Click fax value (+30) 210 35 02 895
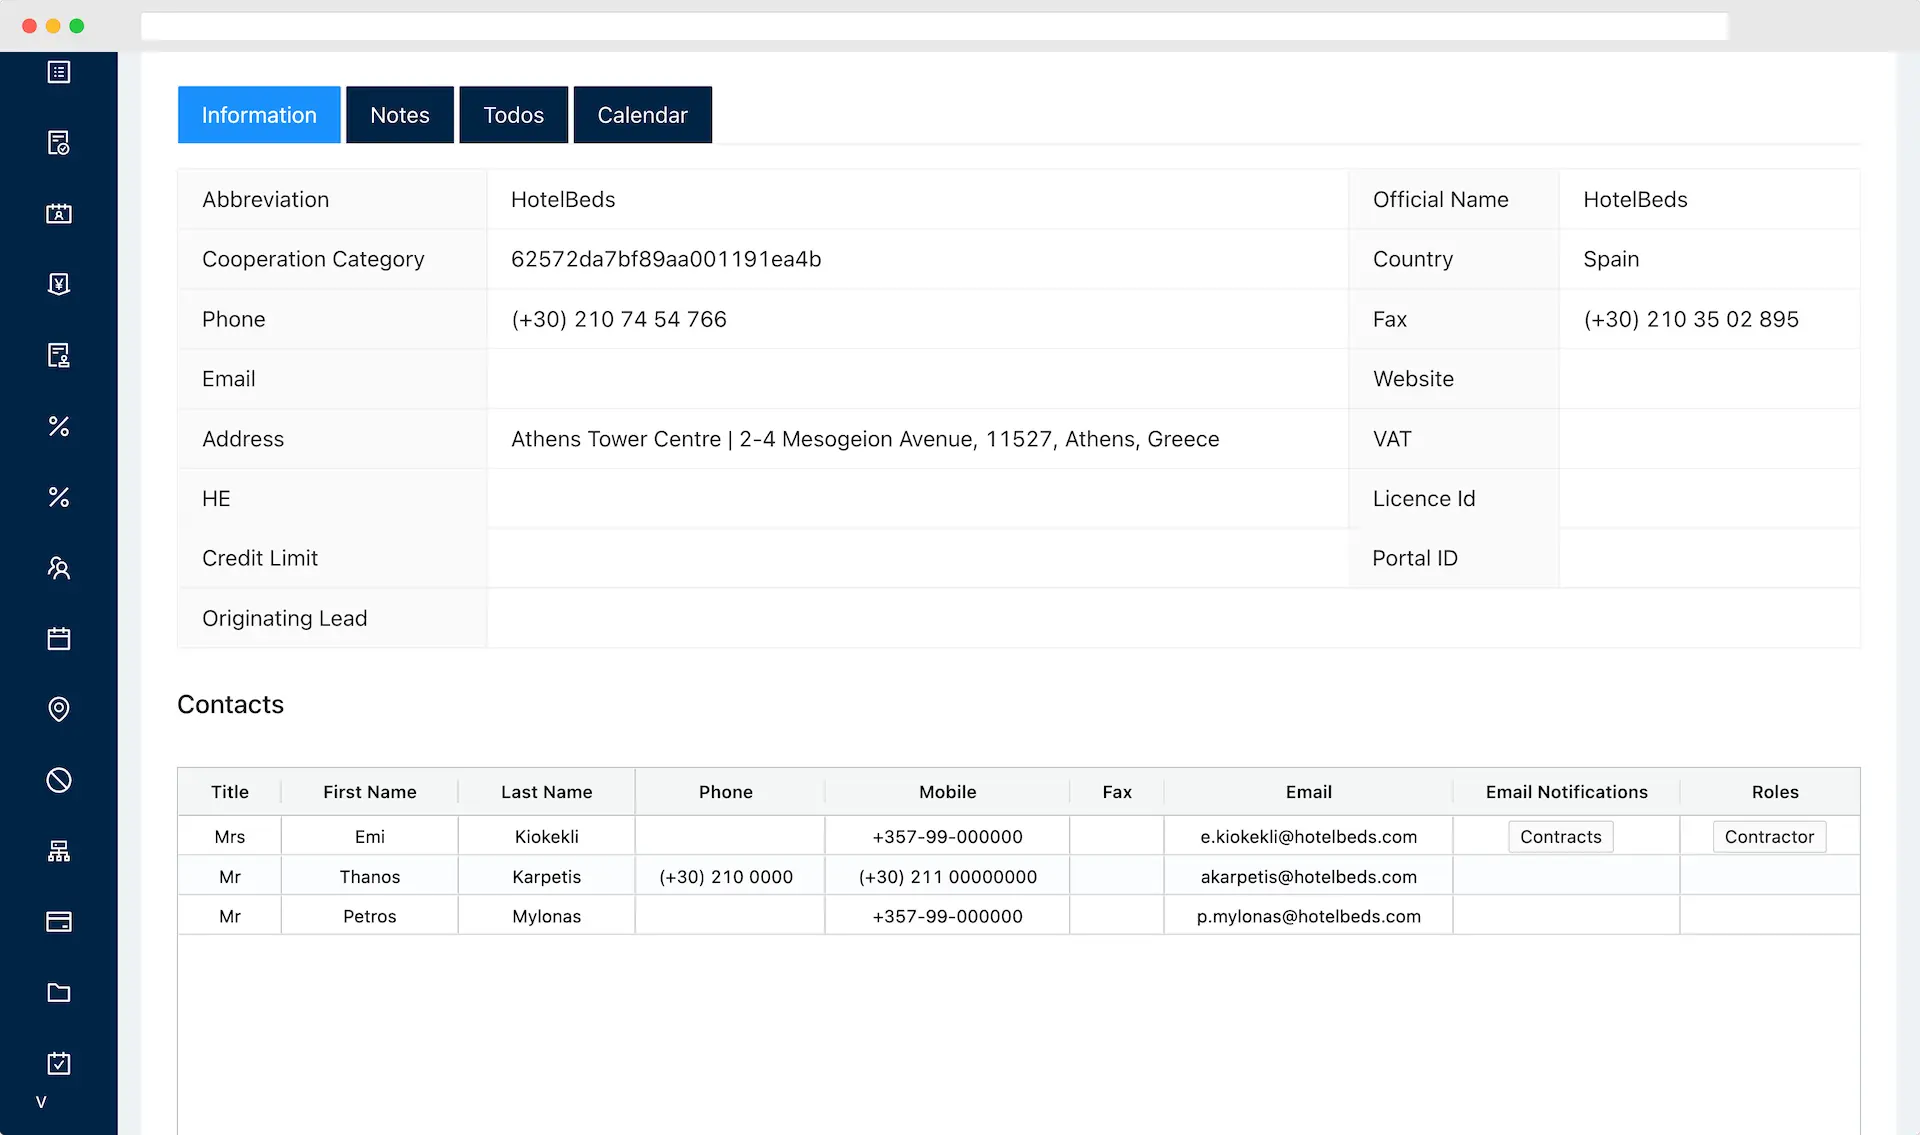 (1691, 319)
